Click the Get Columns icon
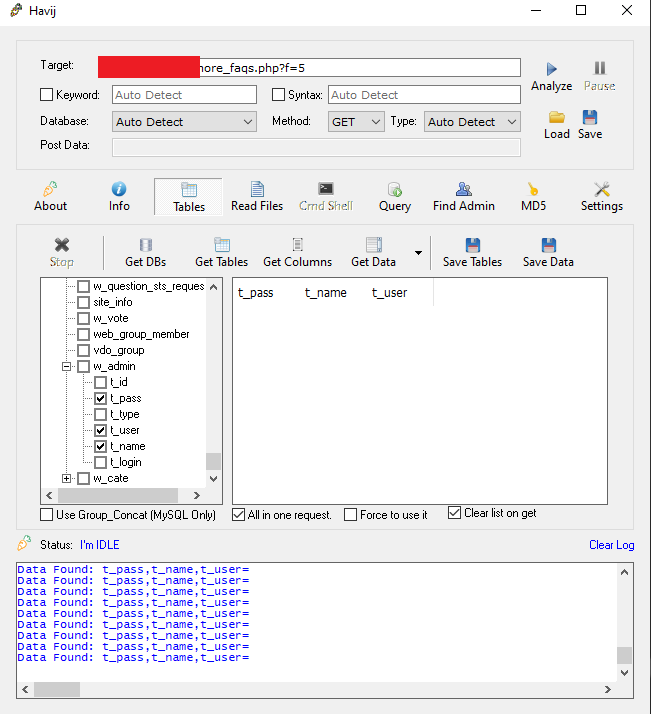Viewport: 651px width, 714px height. coord(298,245)
